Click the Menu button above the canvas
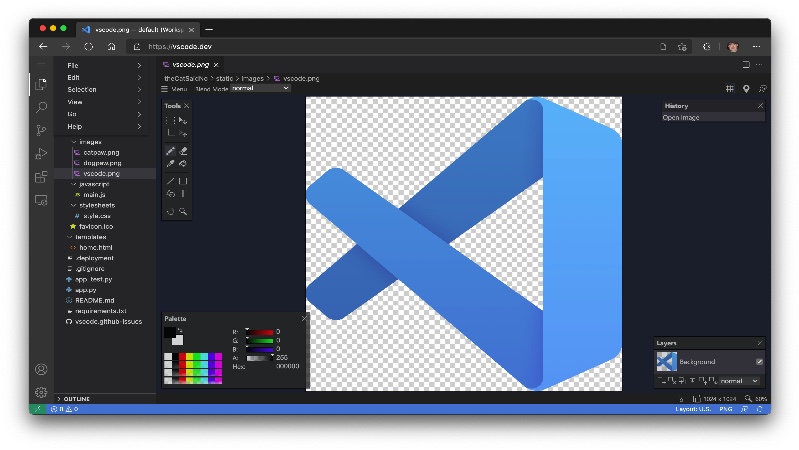The image size is (799, 450). click(x=176, y=88)
